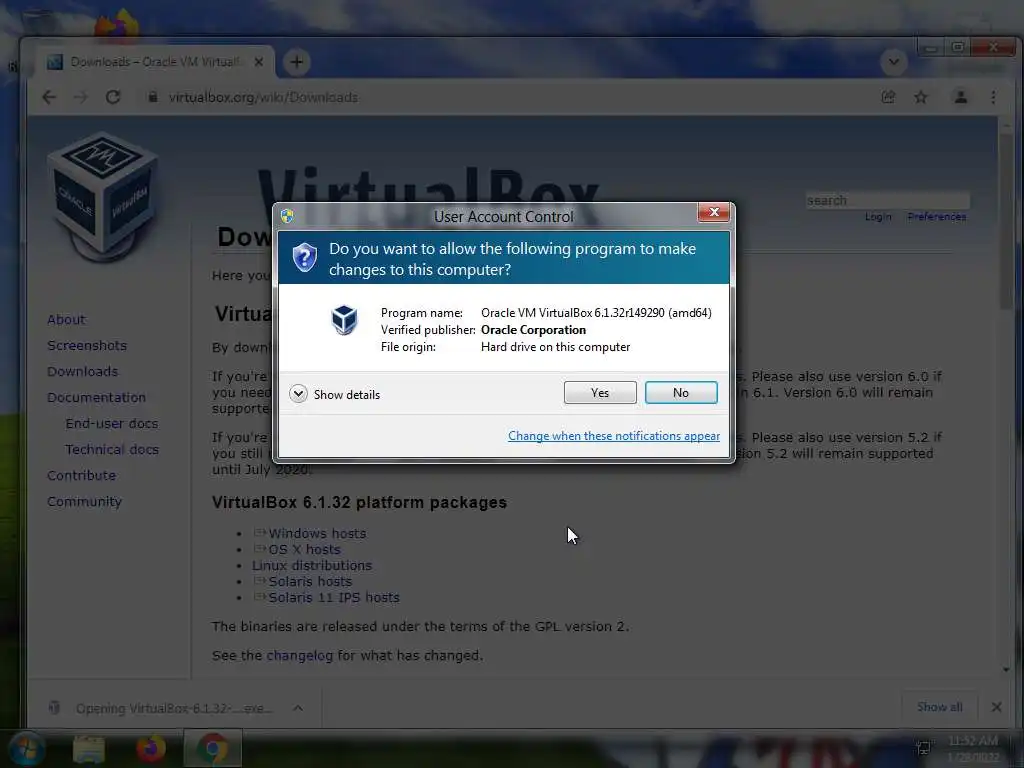Open the changelog link

point(300,655)
